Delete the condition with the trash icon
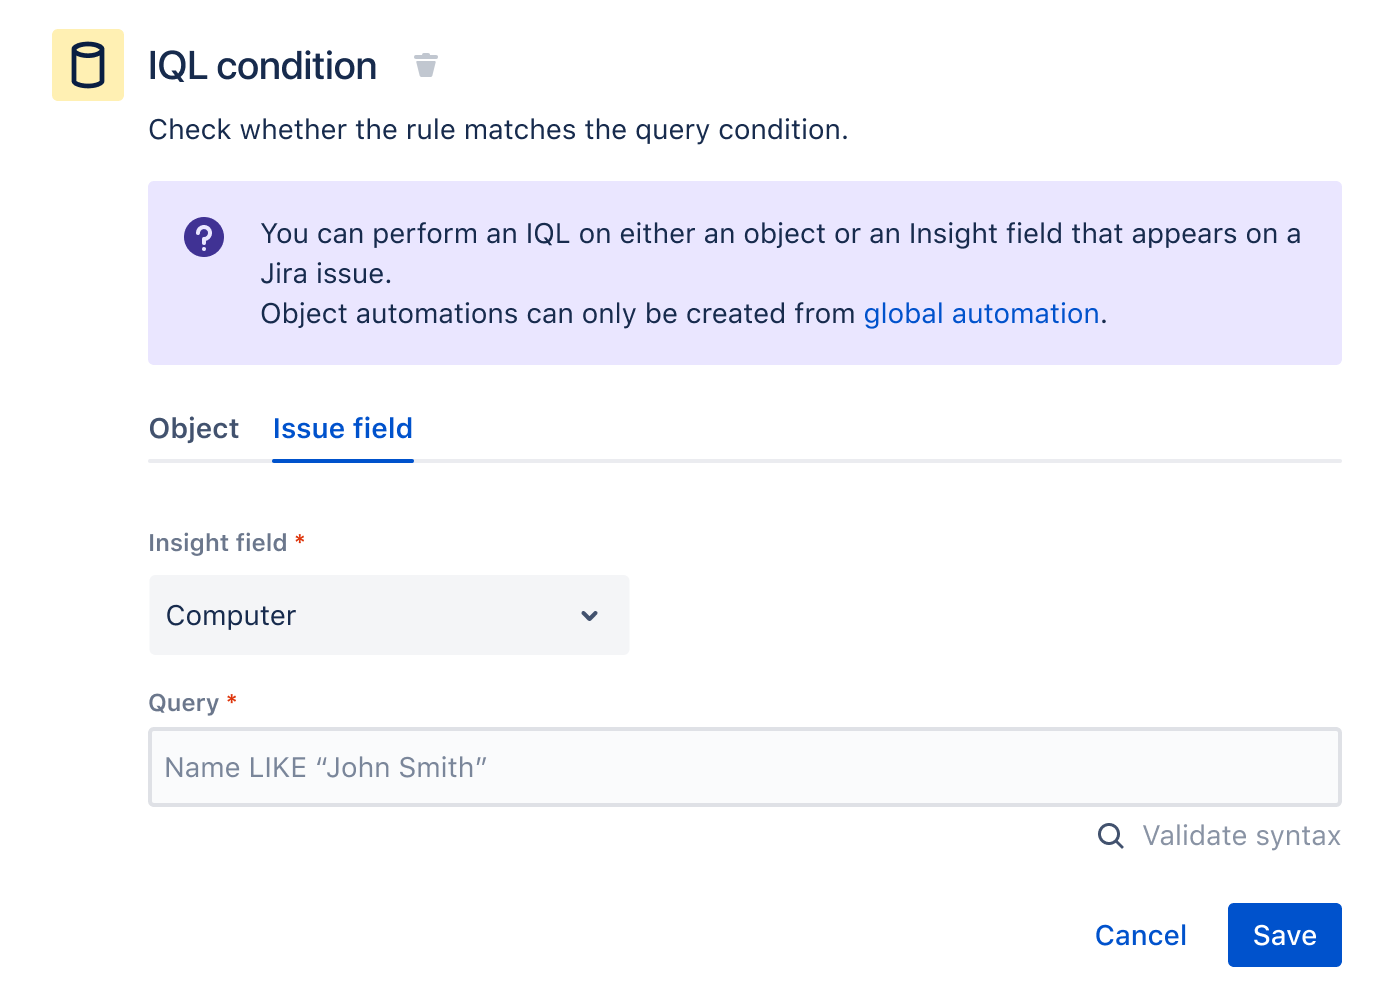Image resolution: width=1382 pixels, height=1005 pixels. pos(426,66)
